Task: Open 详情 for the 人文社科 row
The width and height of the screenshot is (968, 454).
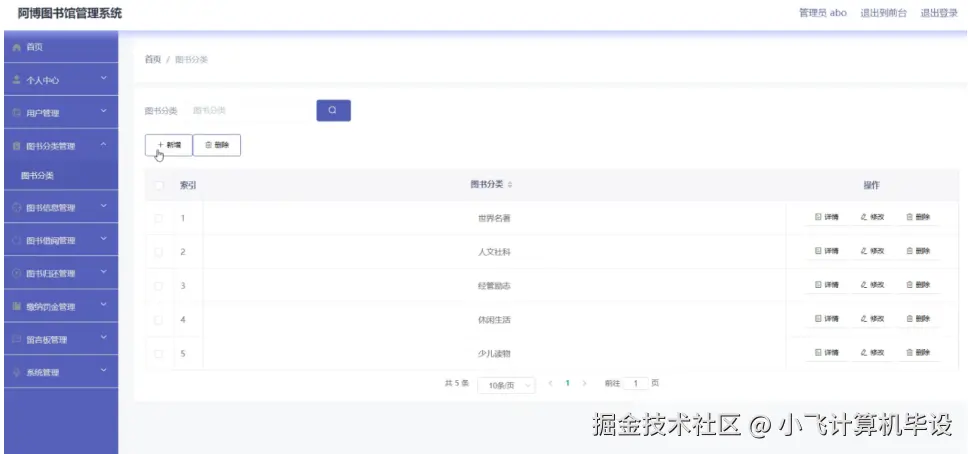Action: [x=827, y=251]
